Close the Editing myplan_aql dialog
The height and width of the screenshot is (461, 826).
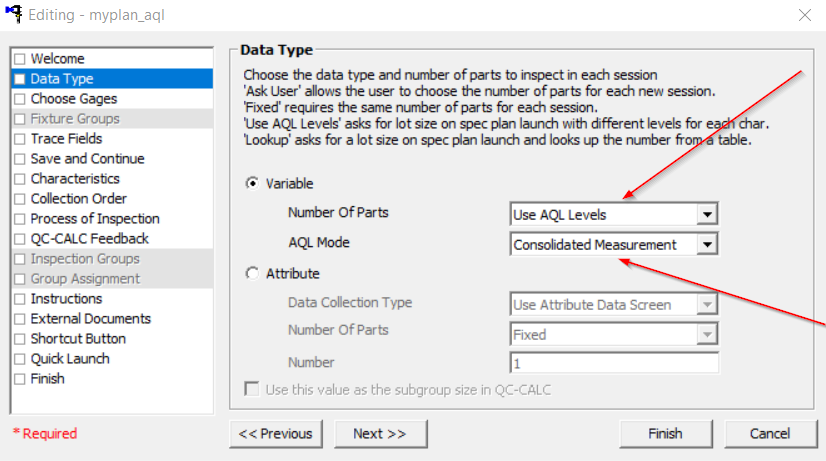click(804, 15)
